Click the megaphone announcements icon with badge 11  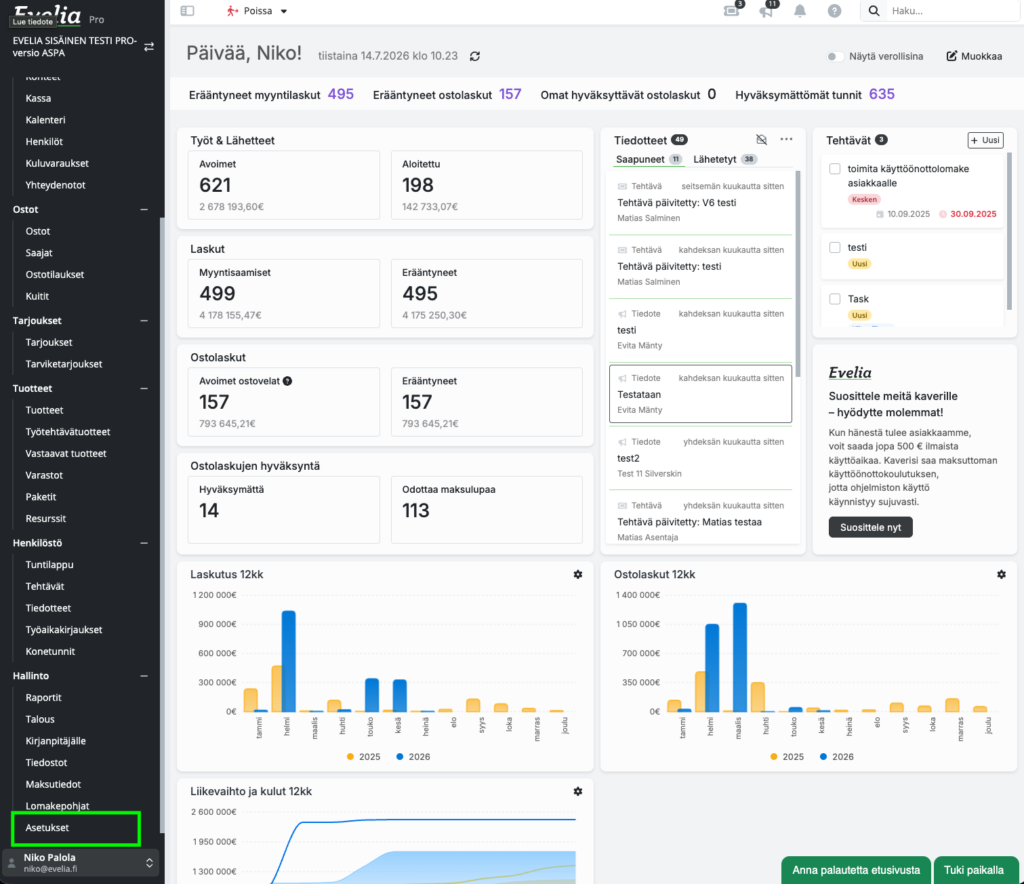[767, 10]
